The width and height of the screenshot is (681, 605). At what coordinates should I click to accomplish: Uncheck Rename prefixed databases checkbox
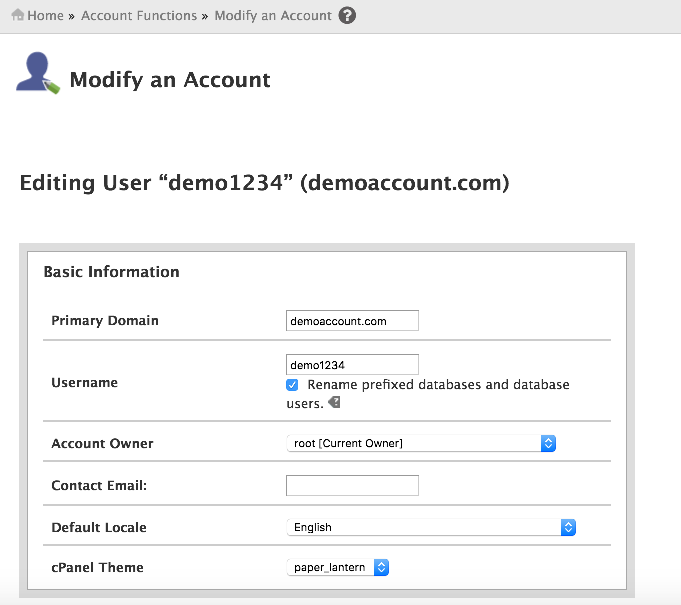click(x=292, y=385)
